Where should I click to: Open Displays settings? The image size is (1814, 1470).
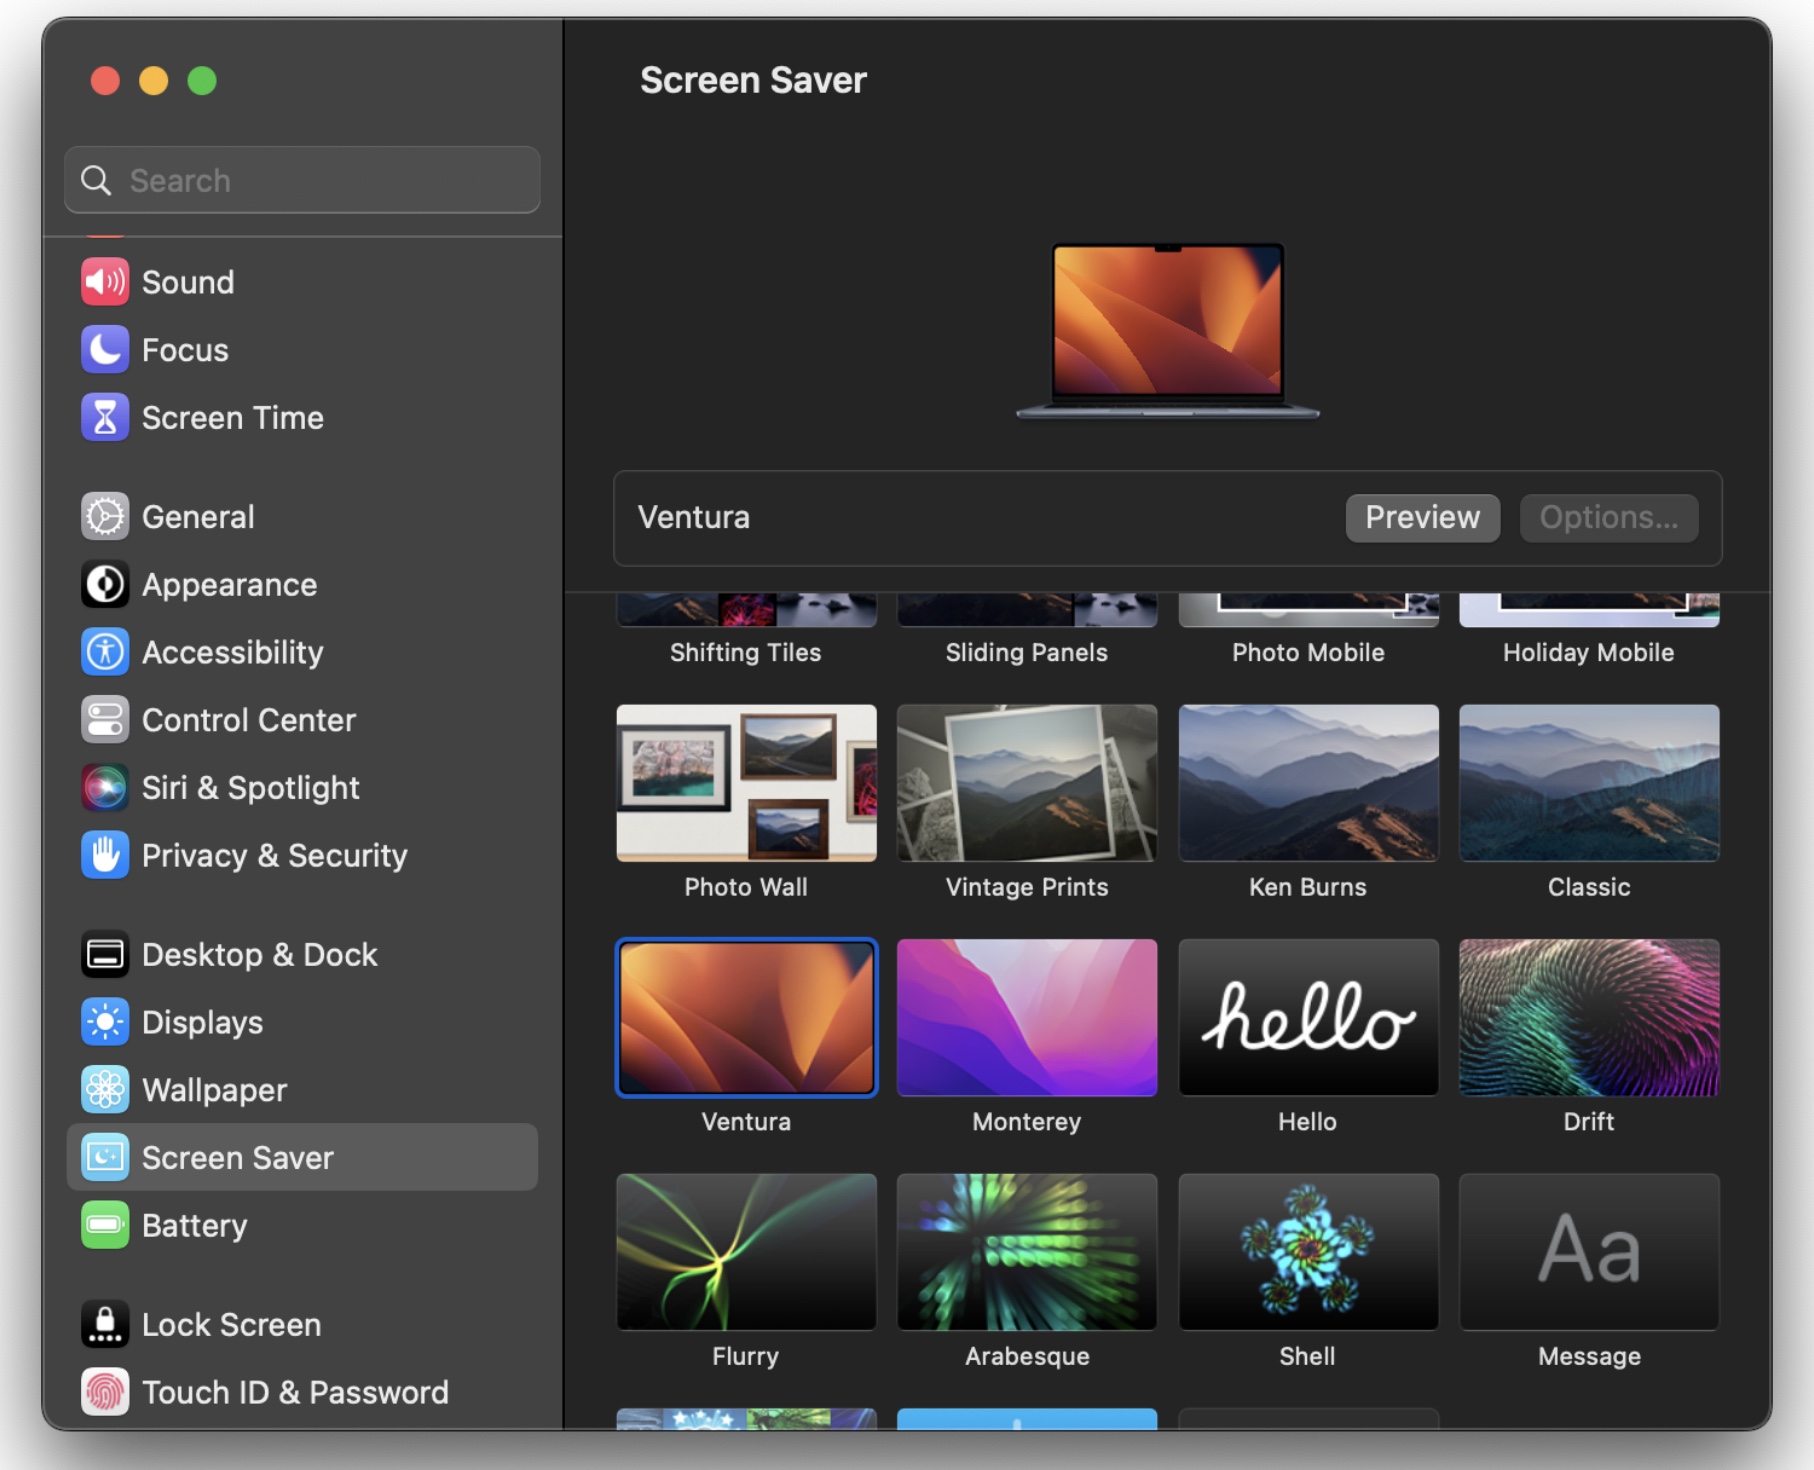click(302, 1022)
